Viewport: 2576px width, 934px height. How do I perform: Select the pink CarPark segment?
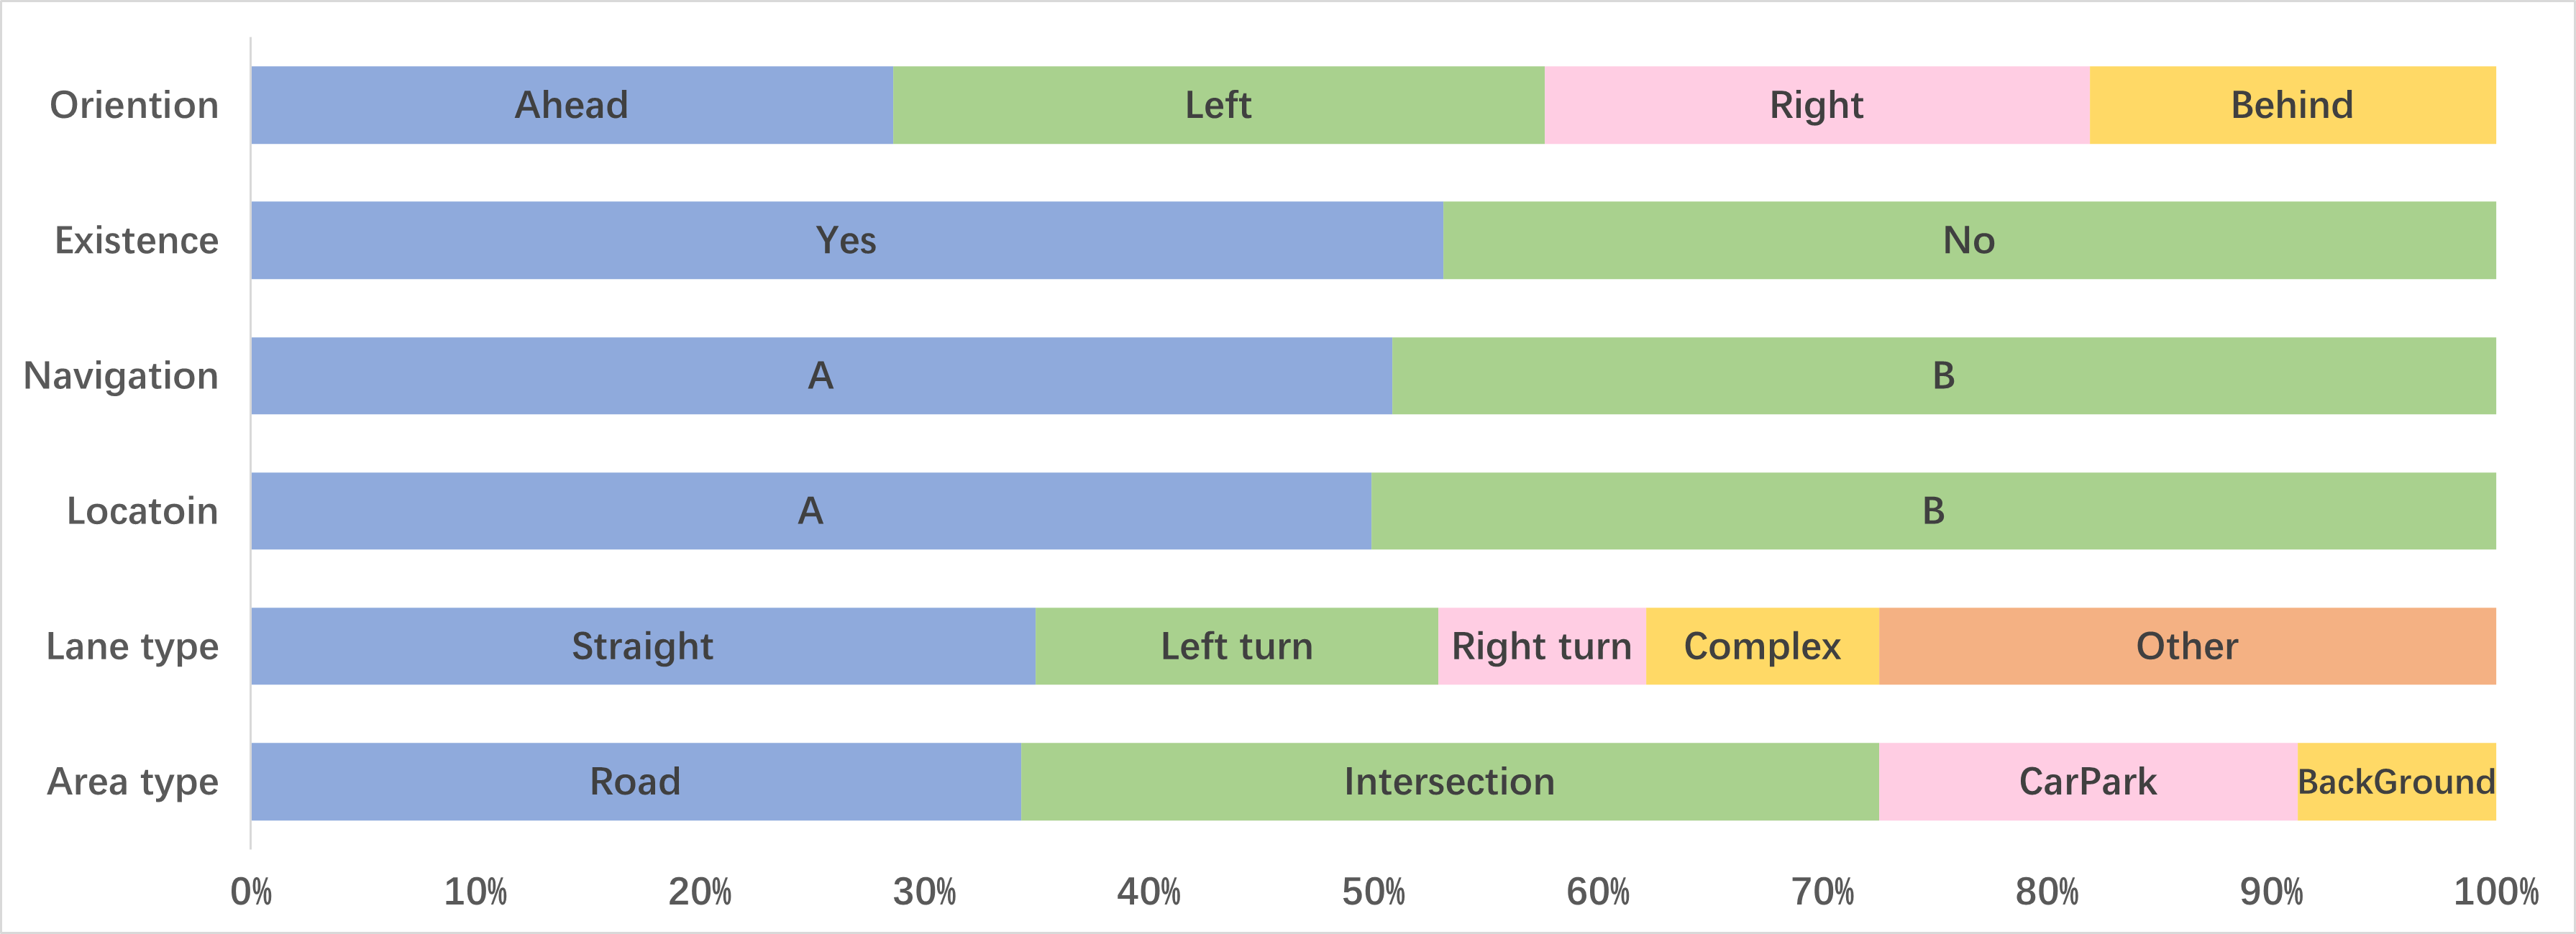(2087, 781)
